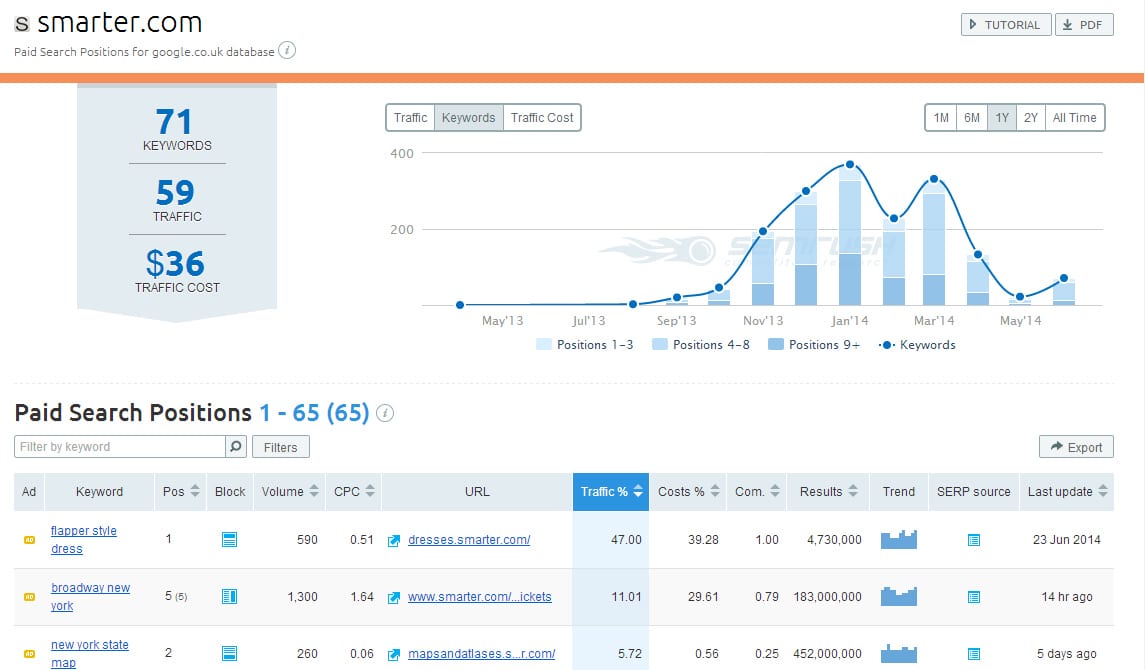View SERP source for new york state map

tap(973, 654)
